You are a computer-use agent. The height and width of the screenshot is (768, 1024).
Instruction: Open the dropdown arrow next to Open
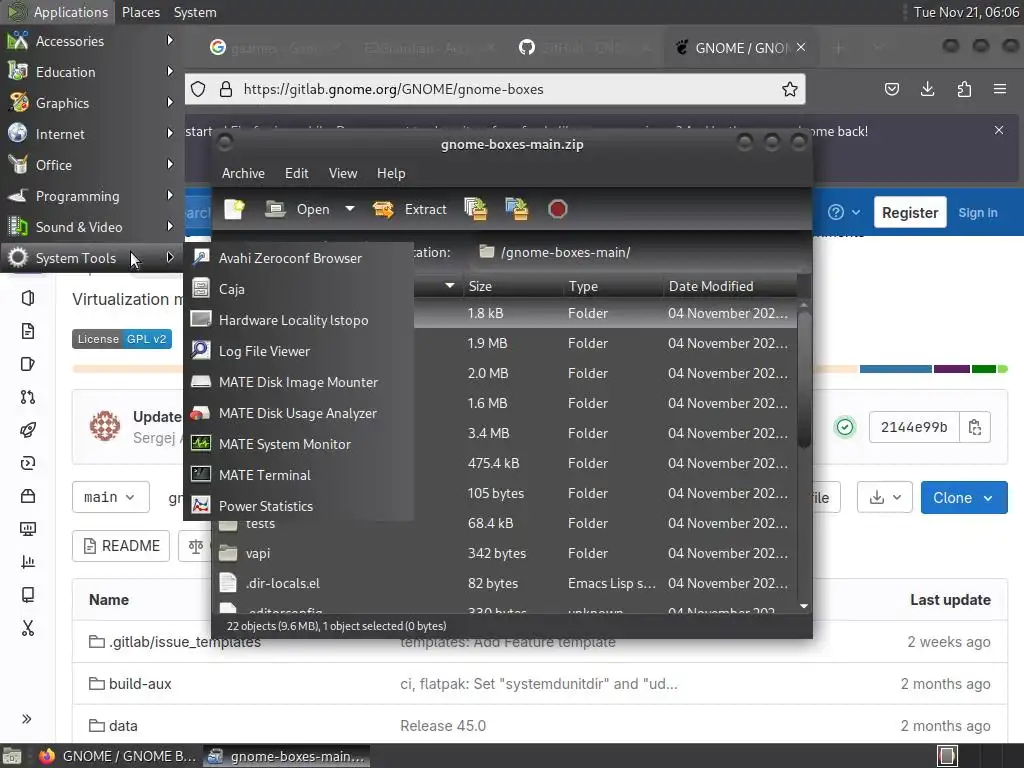350,209
